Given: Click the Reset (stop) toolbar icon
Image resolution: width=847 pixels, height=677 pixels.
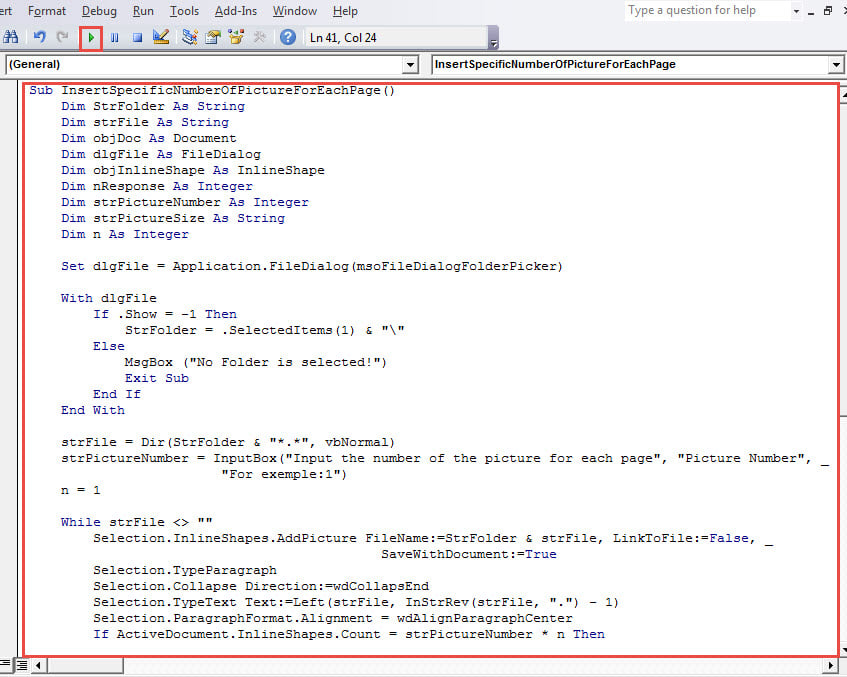Looking at the screenshot, I should [137, 38].
